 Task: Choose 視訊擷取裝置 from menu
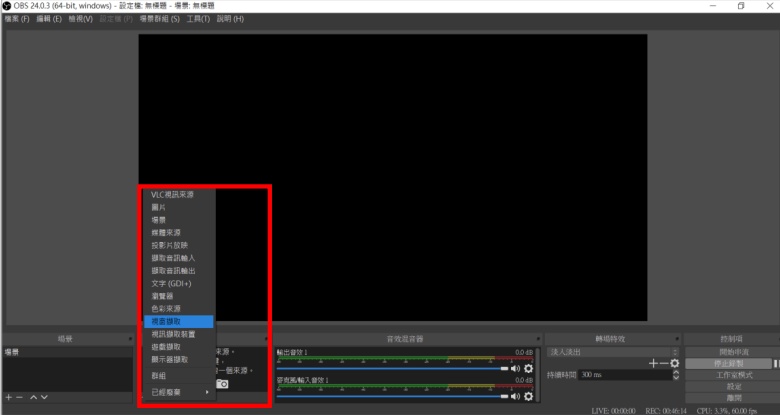179,334
